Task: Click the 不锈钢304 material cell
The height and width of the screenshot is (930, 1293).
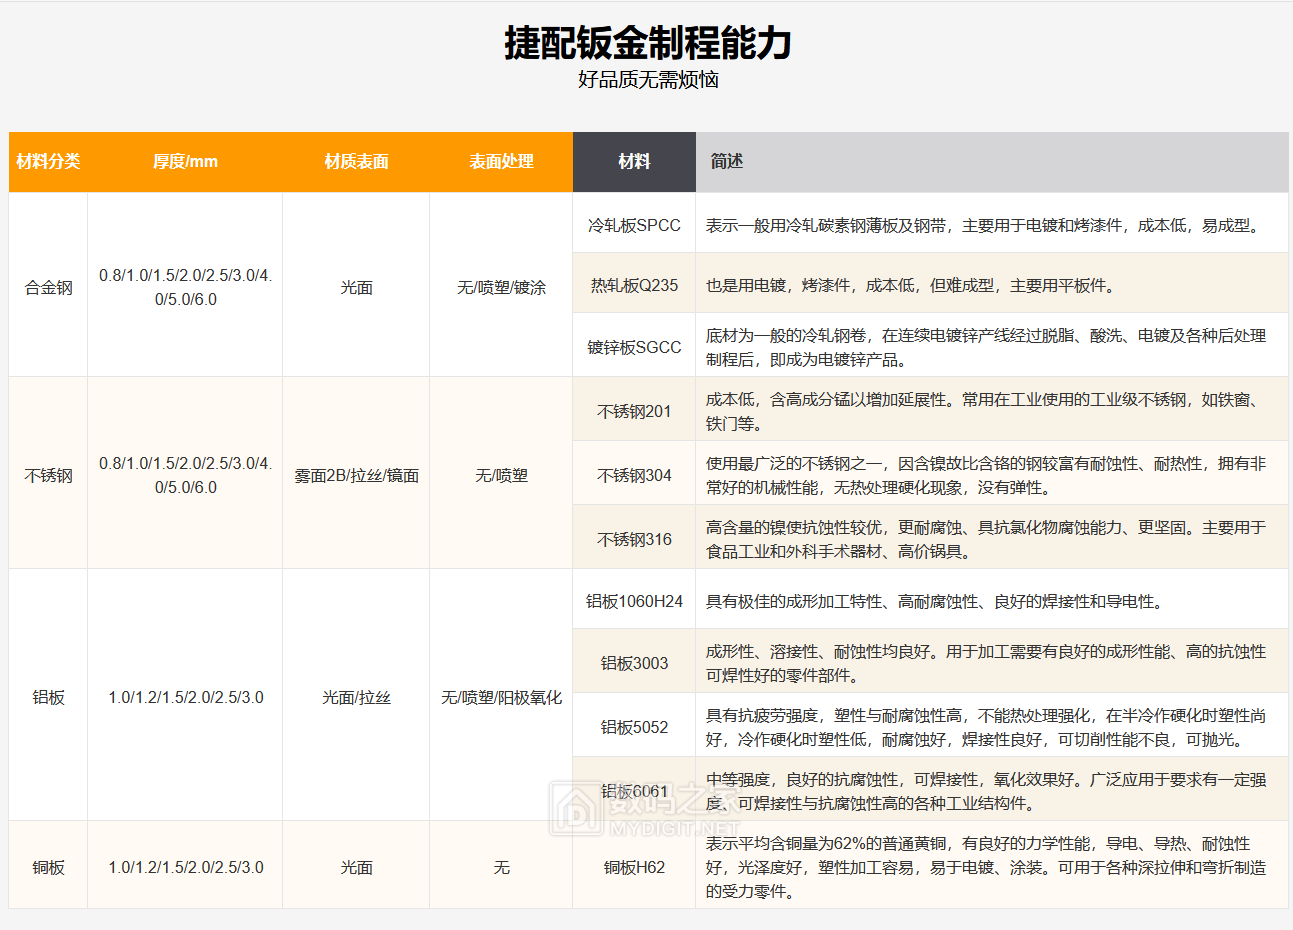Action: pos(634,475)
